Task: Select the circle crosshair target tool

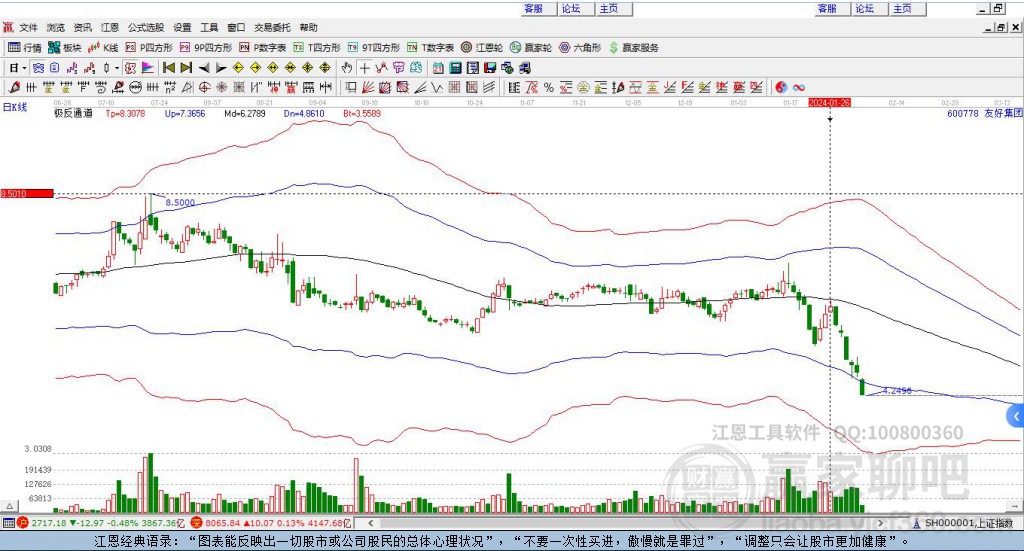Action: pyautogui.click(x=204, y=87)
